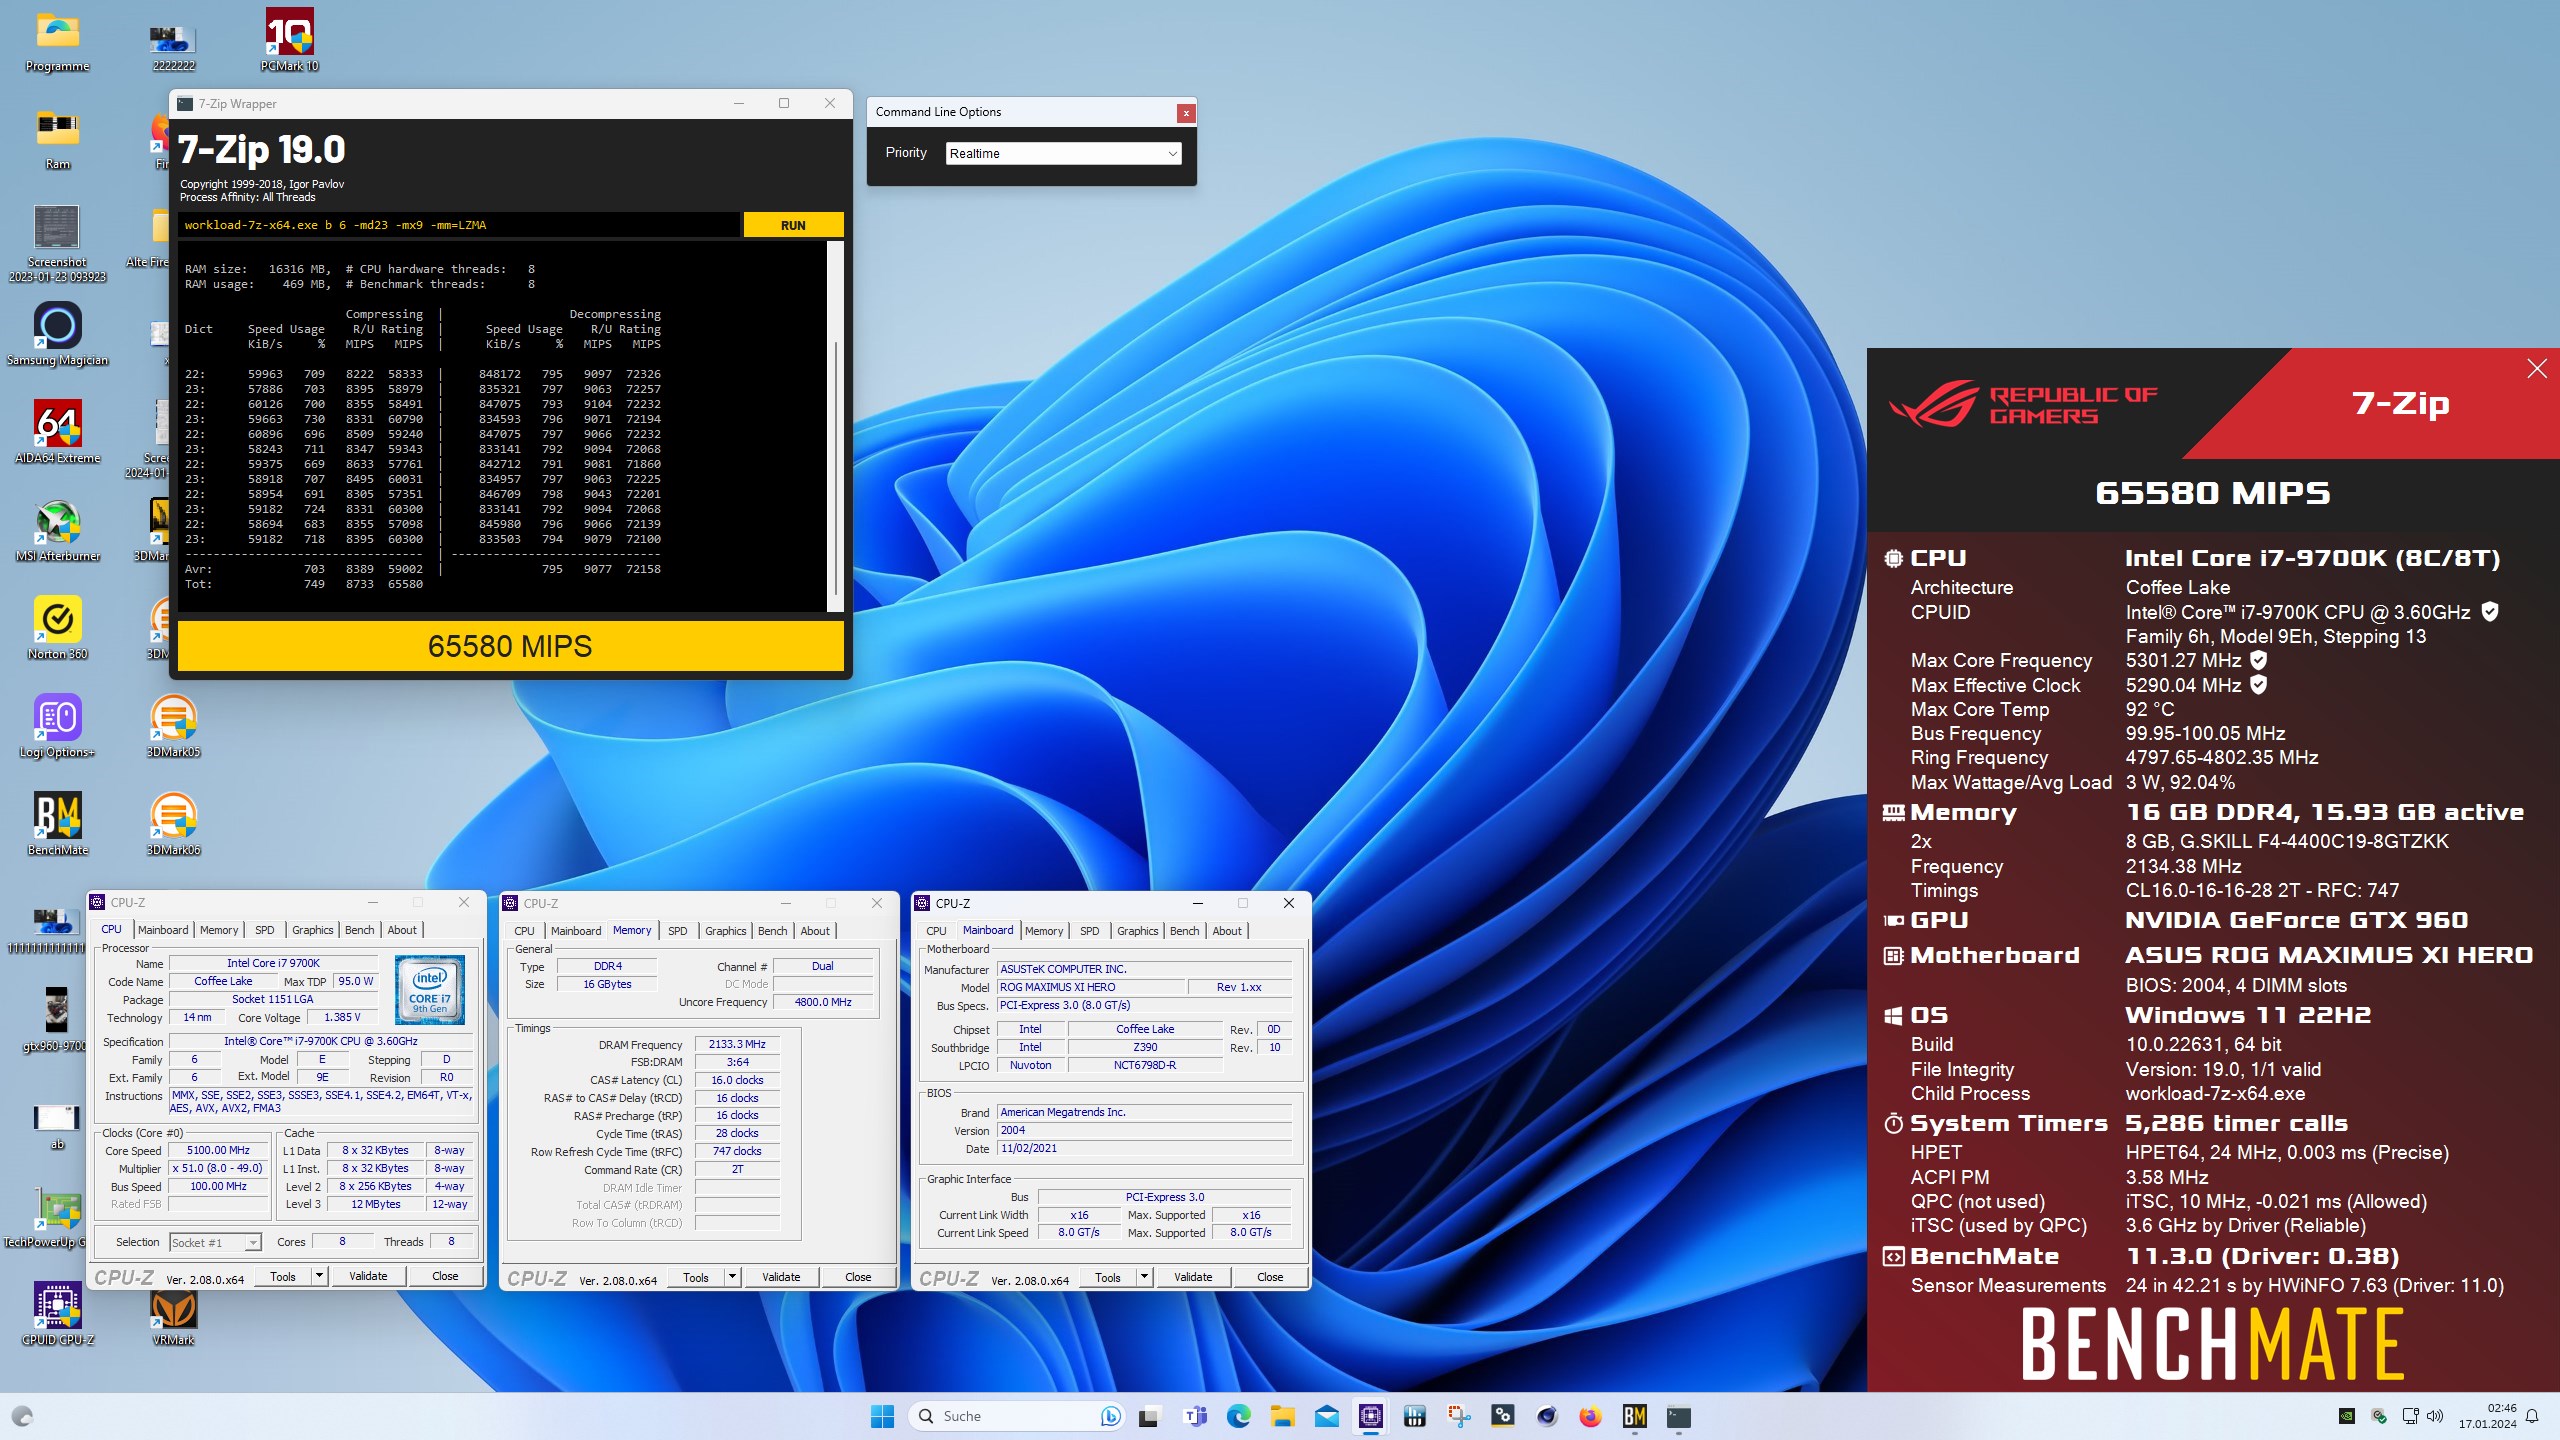Click the taskbar Suche search box

click(x=1018, y=1416)
